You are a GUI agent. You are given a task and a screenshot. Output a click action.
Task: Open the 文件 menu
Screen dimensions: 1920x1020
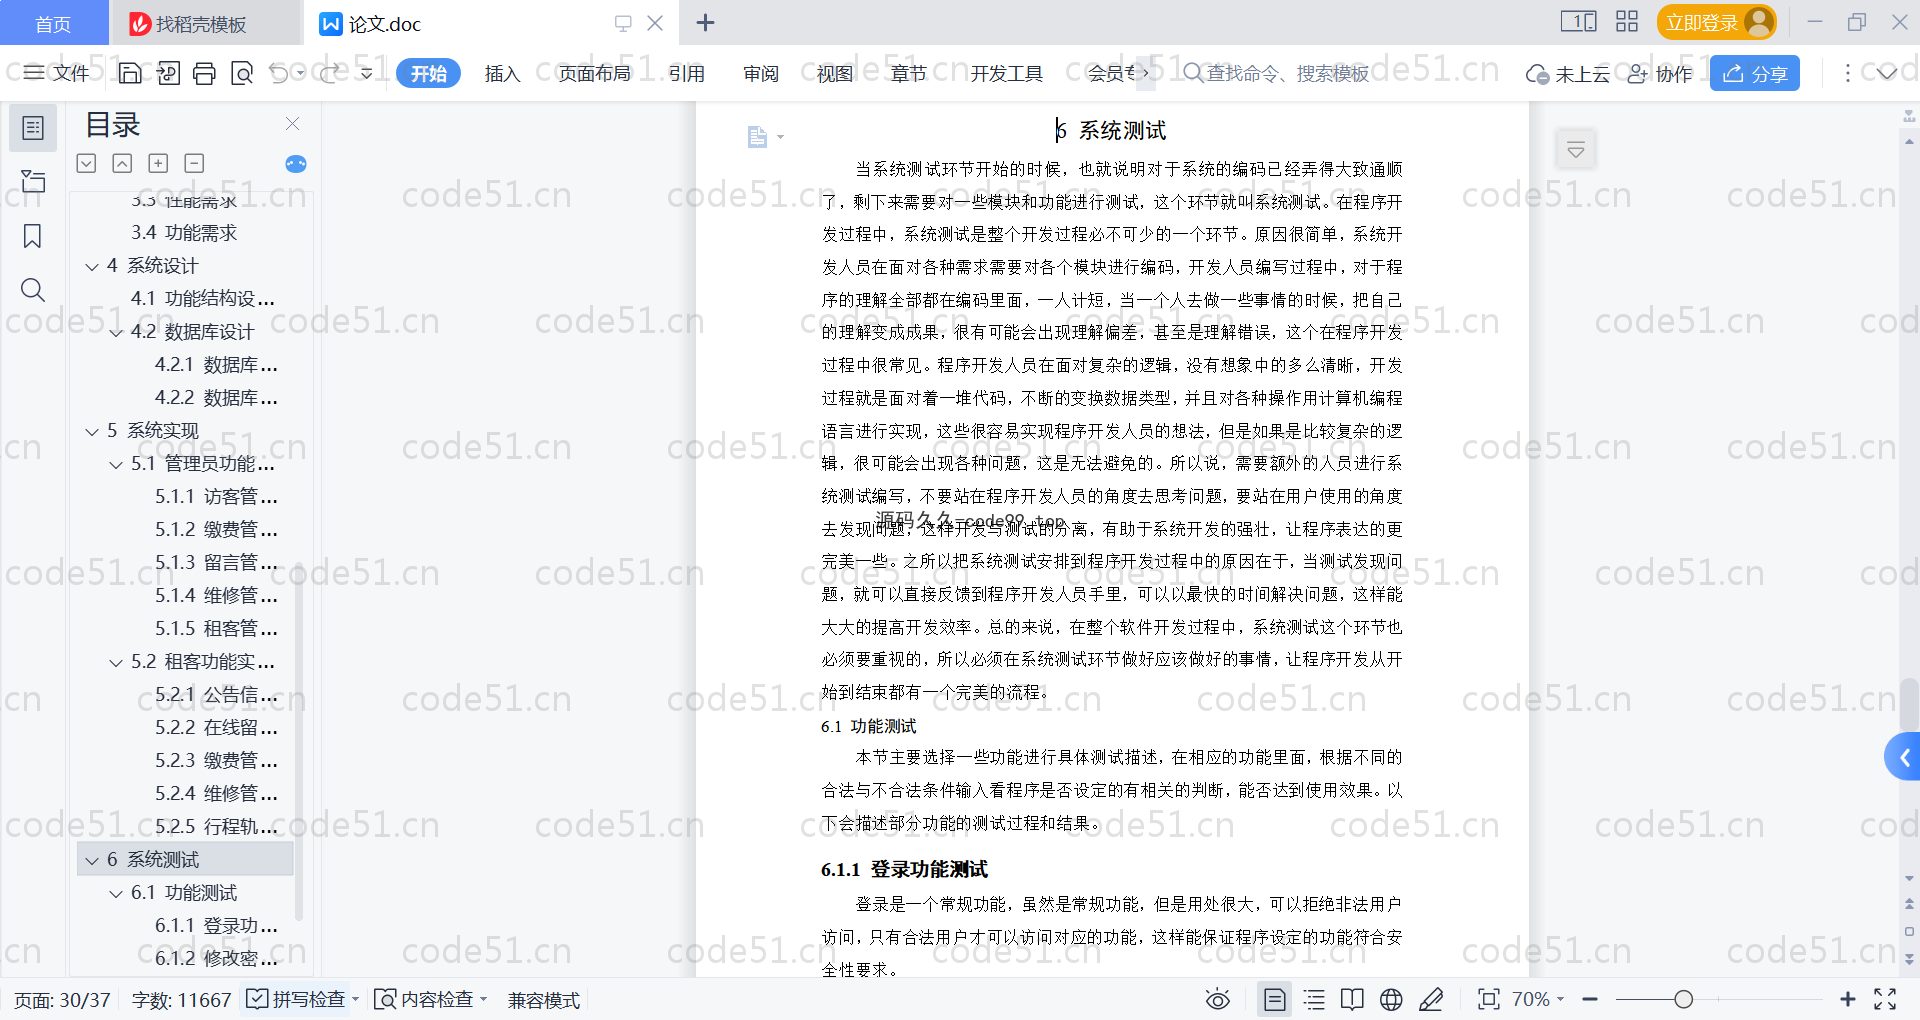click(x=57, y=72)
